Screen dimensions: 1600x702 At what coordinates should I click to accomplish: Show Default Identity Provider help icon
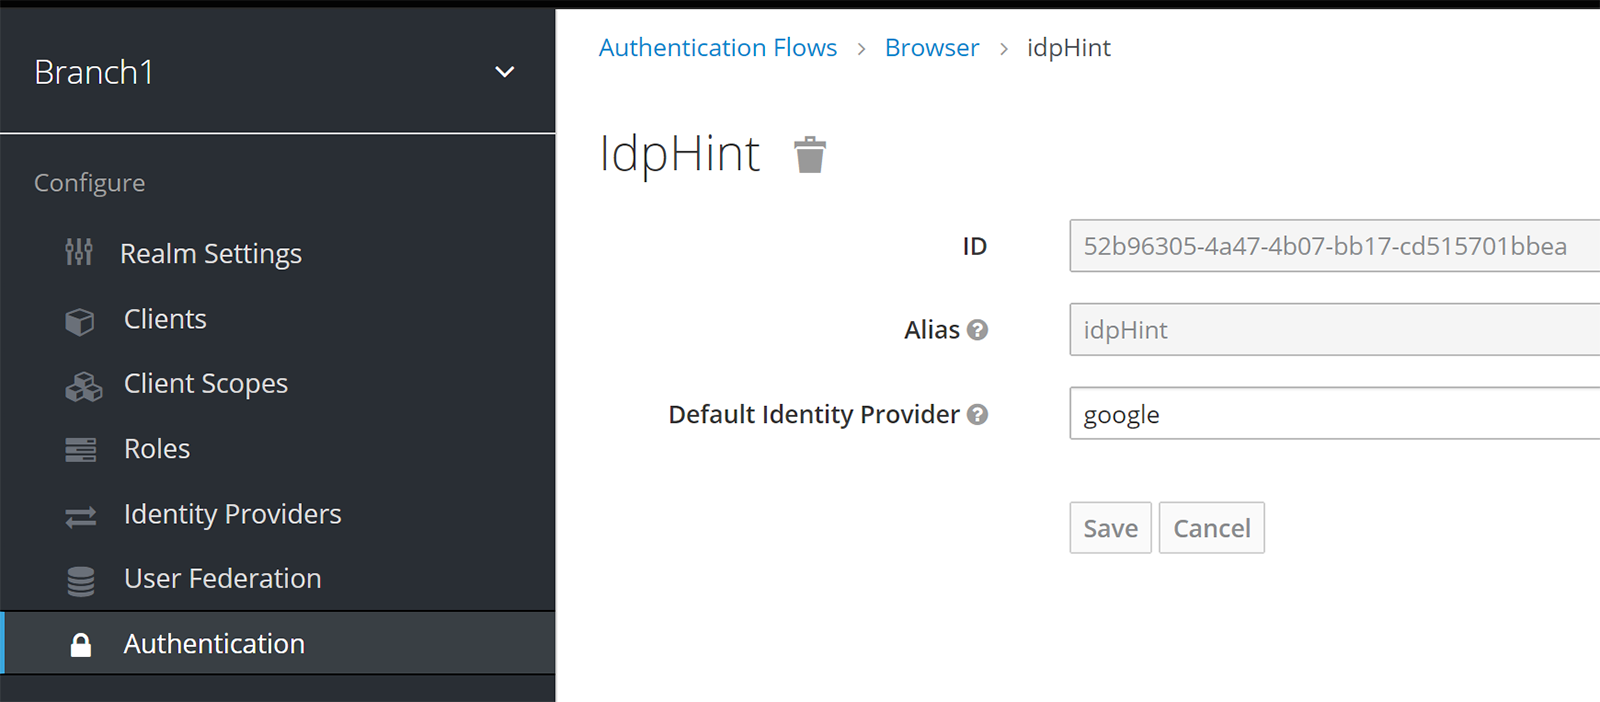(x=978, y=414)
